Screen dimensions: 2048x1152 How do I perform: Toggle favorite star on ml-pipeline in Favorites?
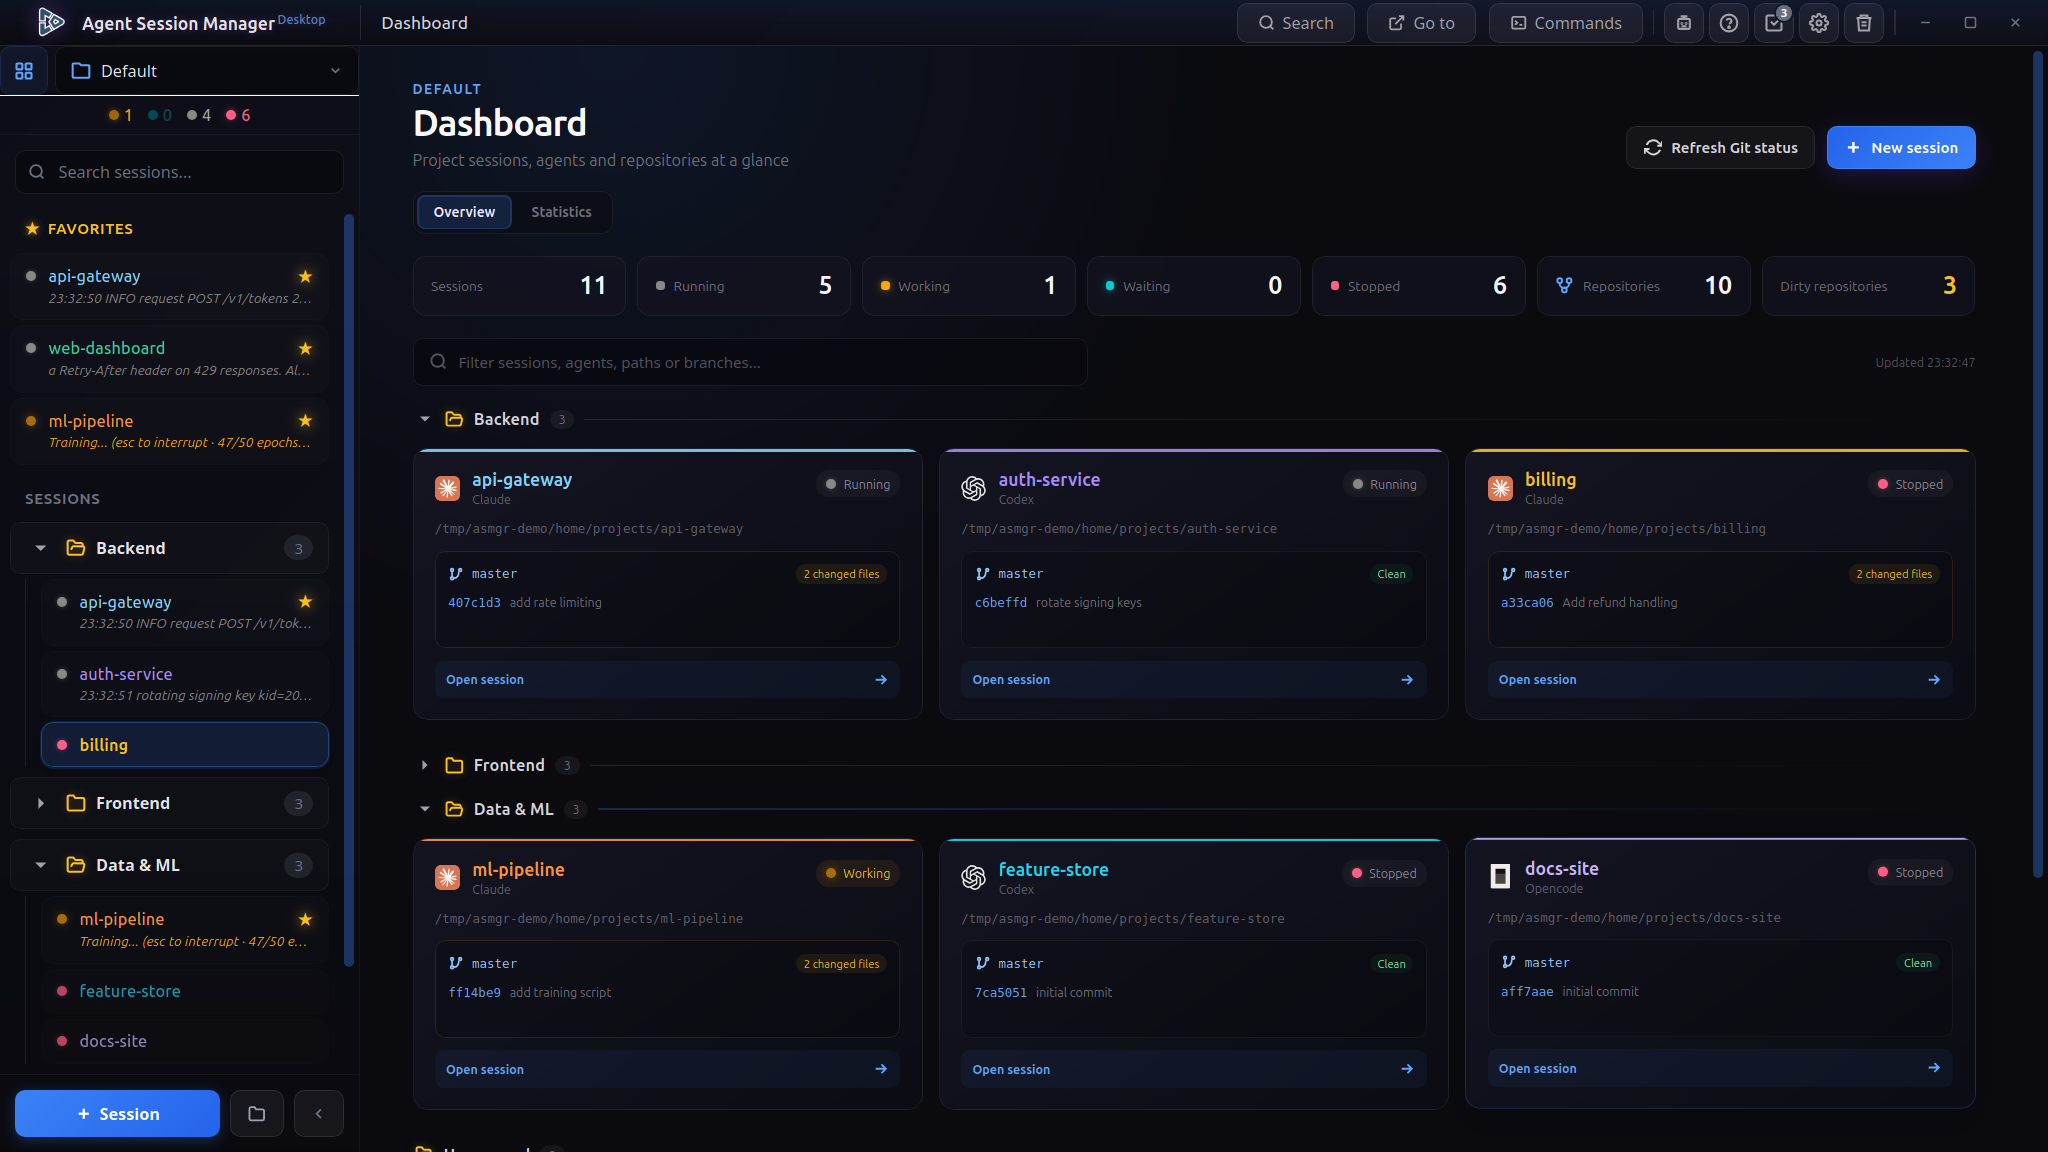(x=306, y=421)
